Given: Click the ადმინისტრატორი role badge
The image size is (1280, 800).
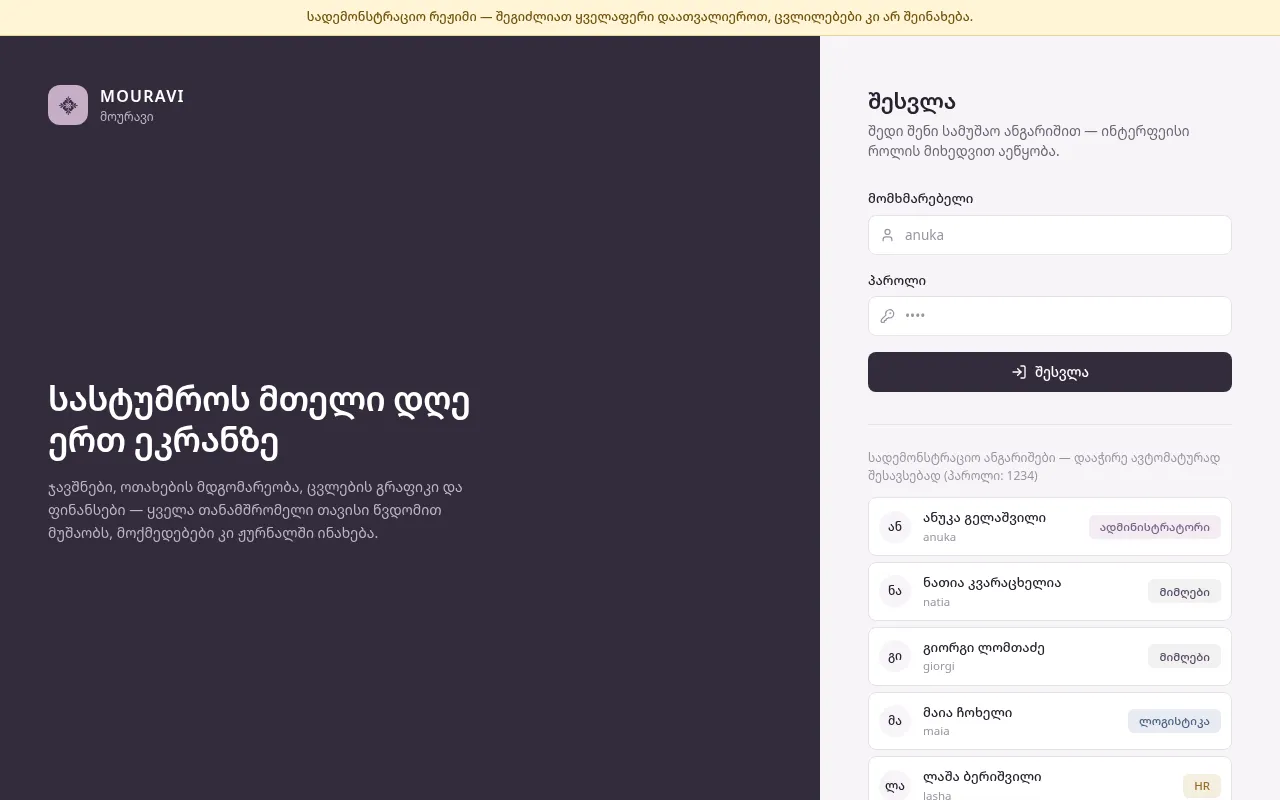Looking at the screenshot, I should tap(1155, 527).
